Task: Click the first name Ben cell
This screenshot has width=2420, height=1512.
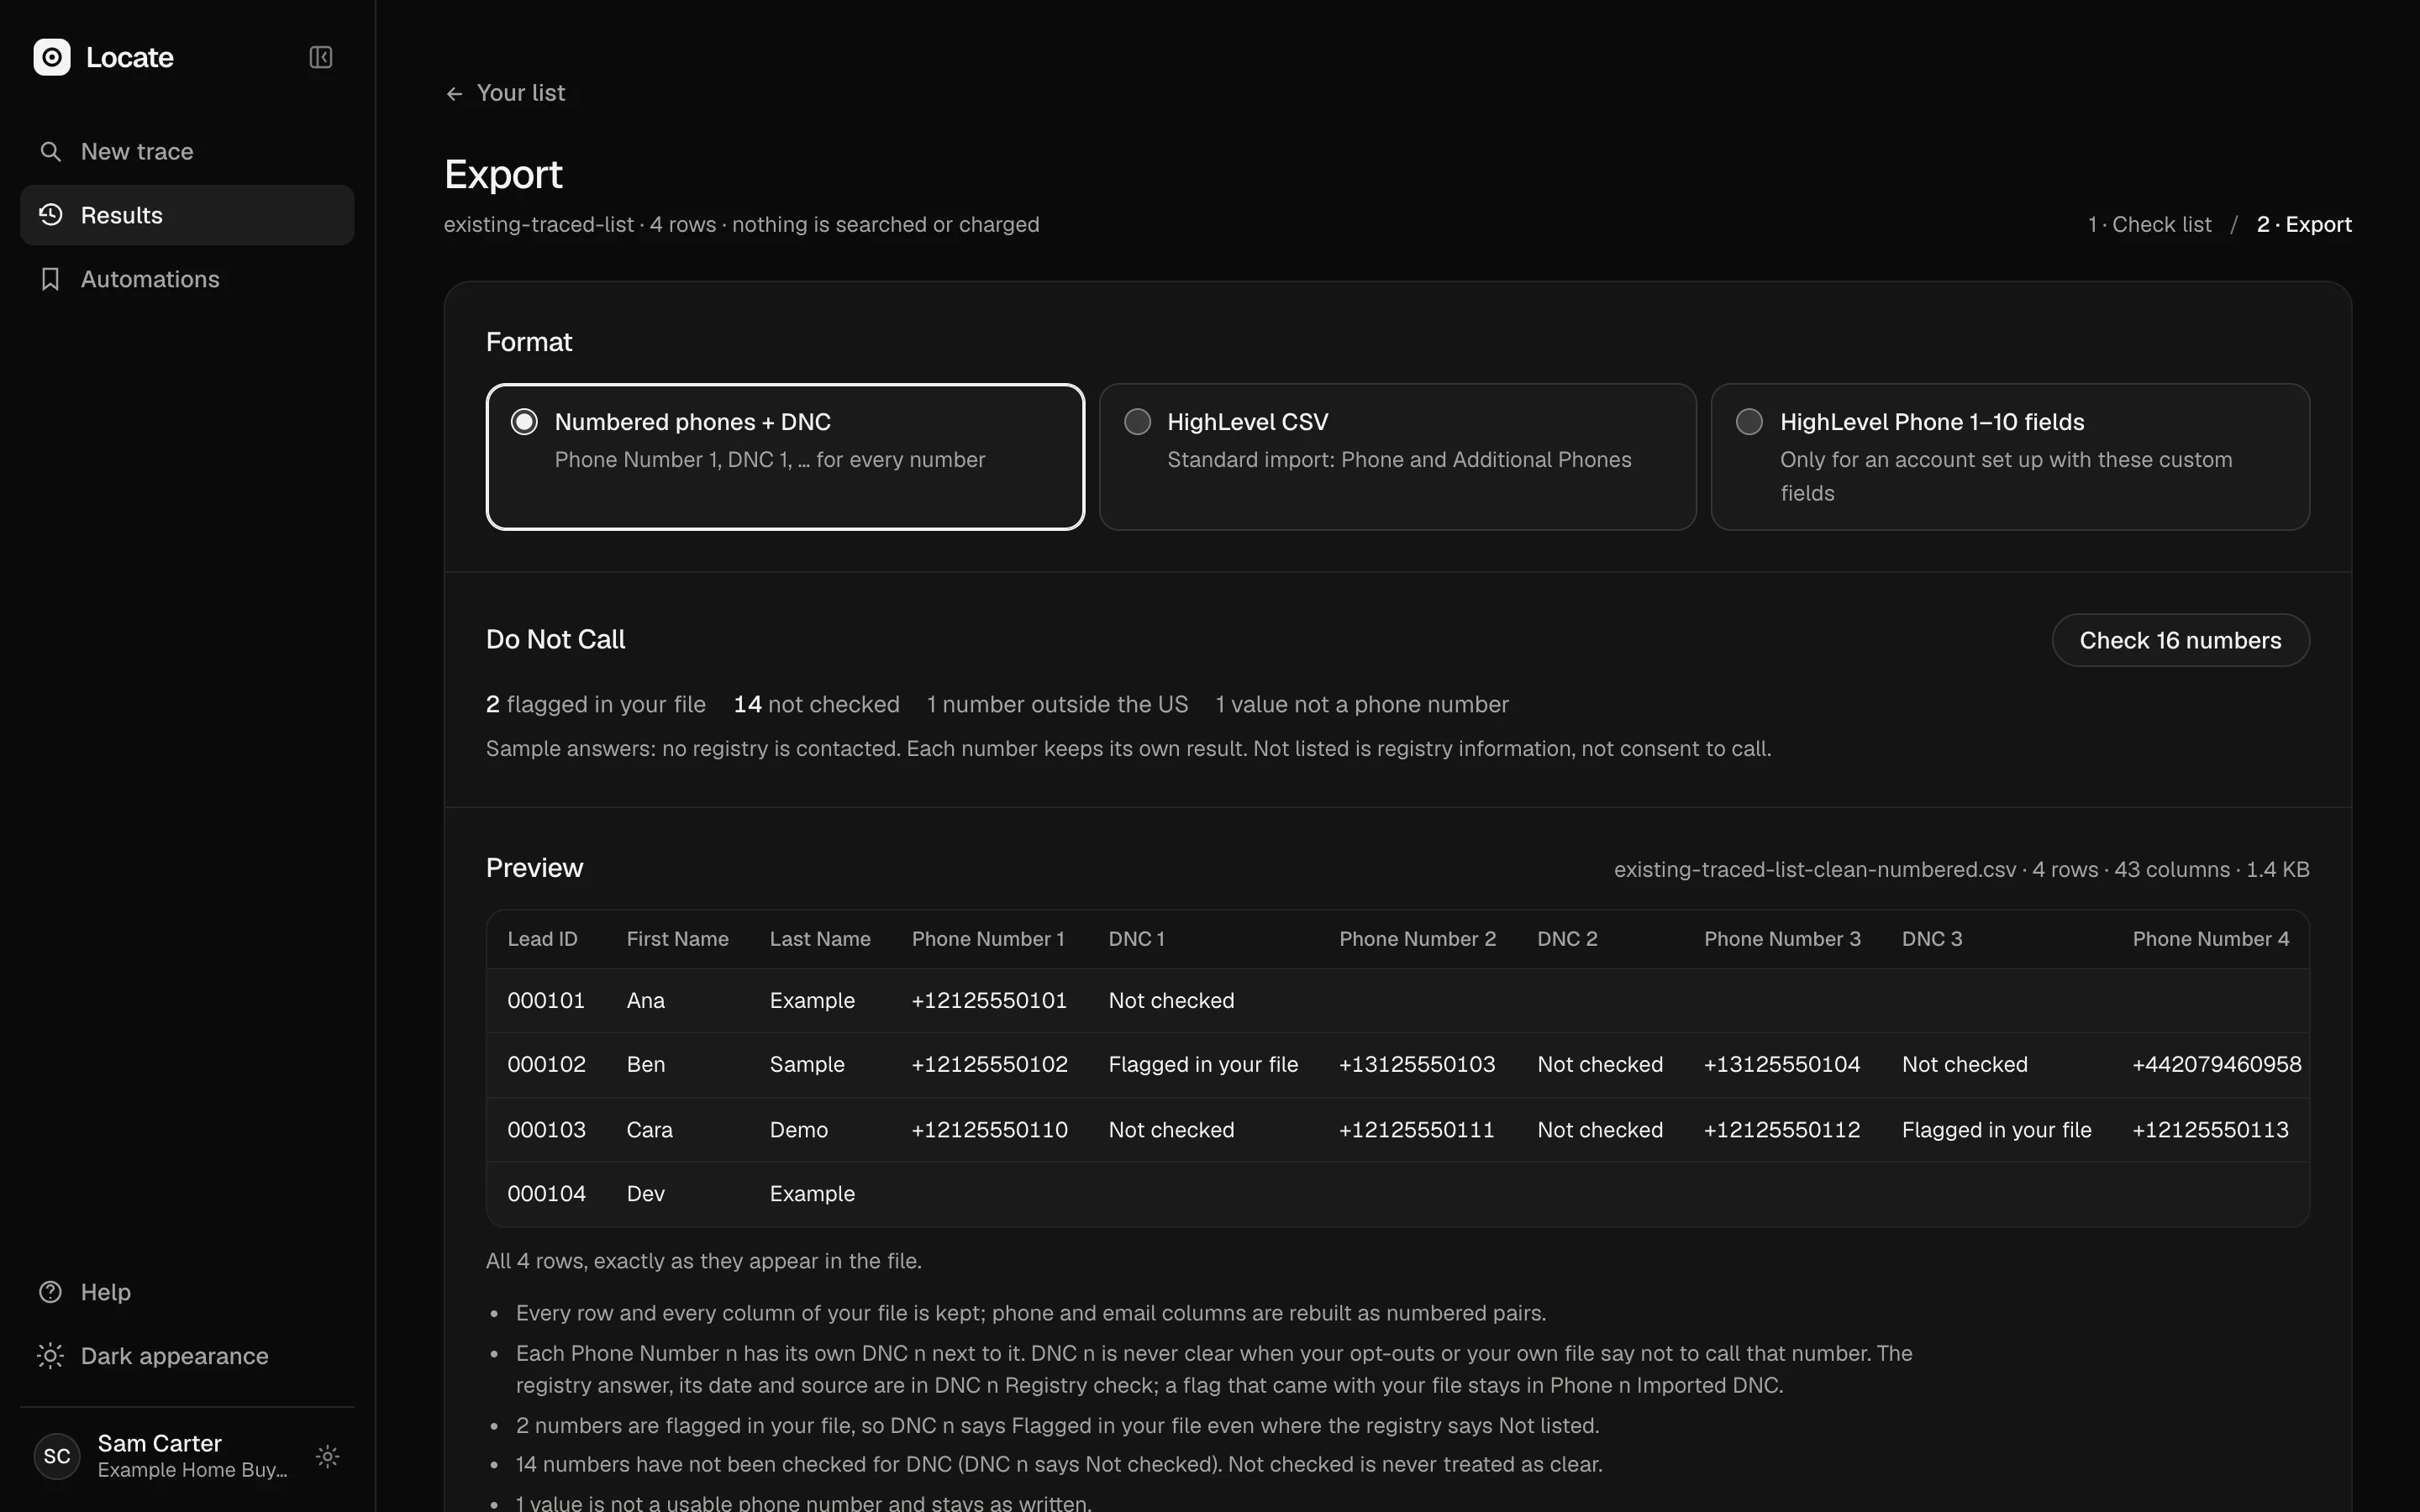Action: click(x=646, y=1064)
